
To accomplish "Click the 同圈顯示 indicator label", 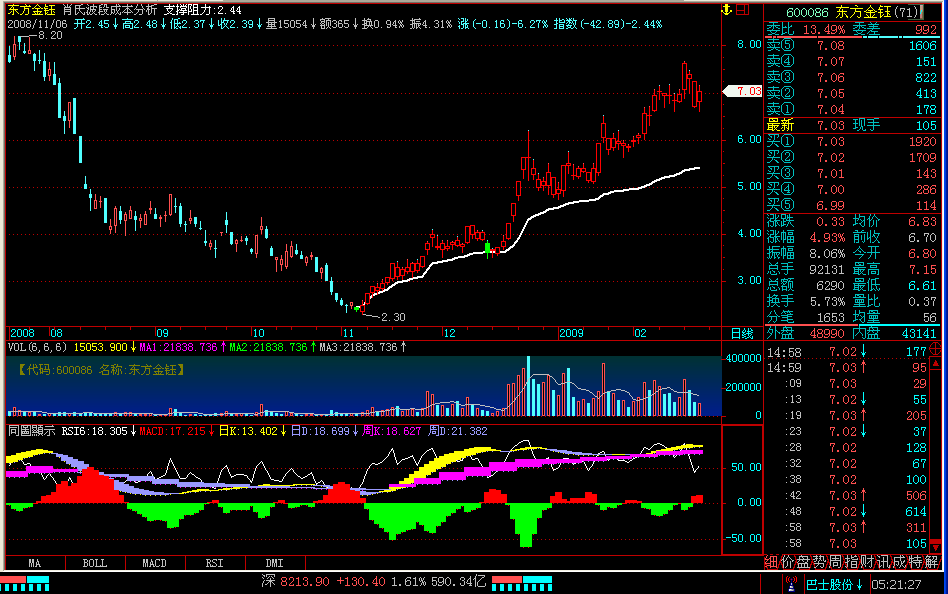I will [31, 431].
